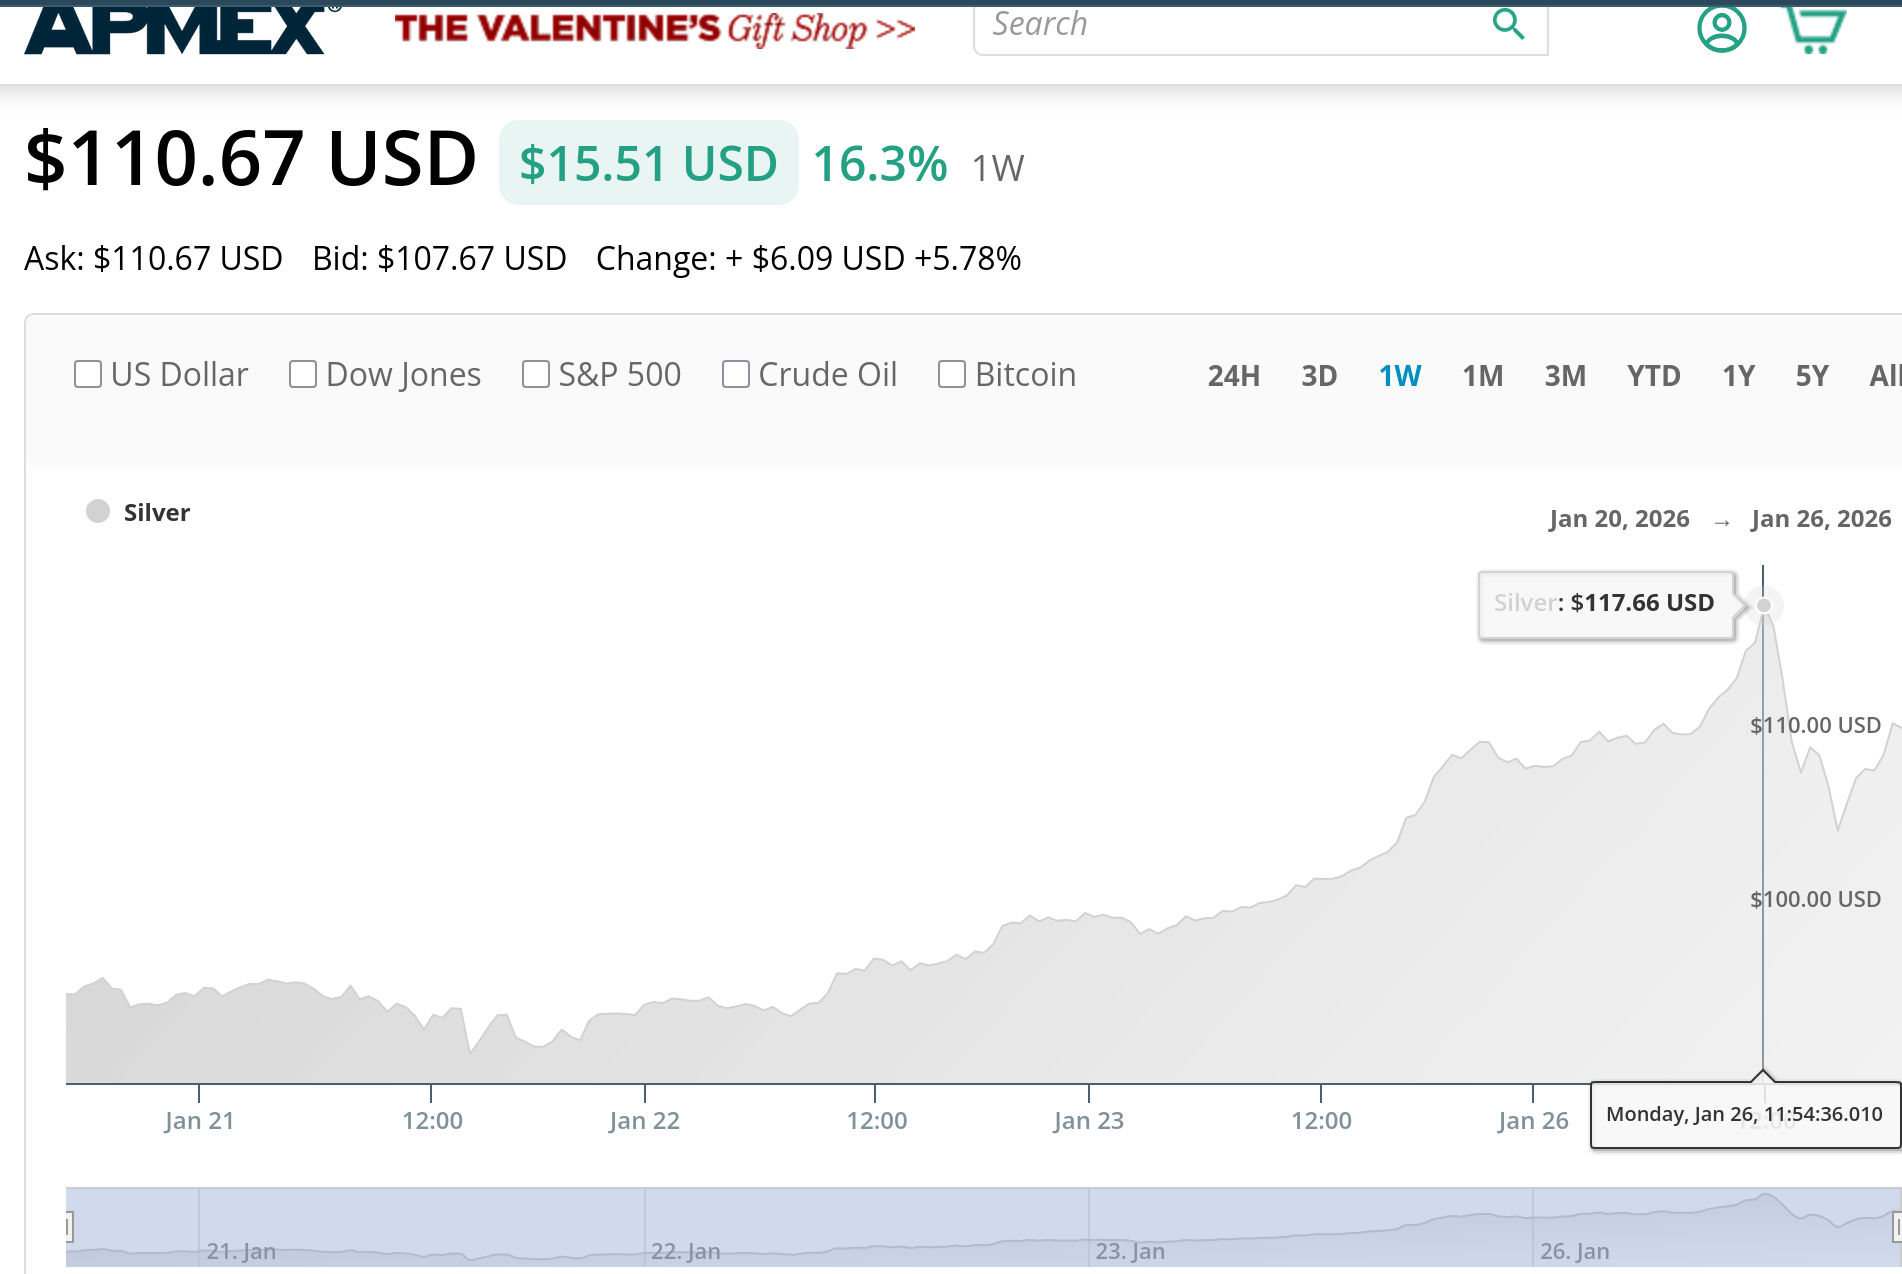Click the Bid: $107.67 USD text
The width and height of the screenshot is (1902, 1274).
click(x=440, y=259)
